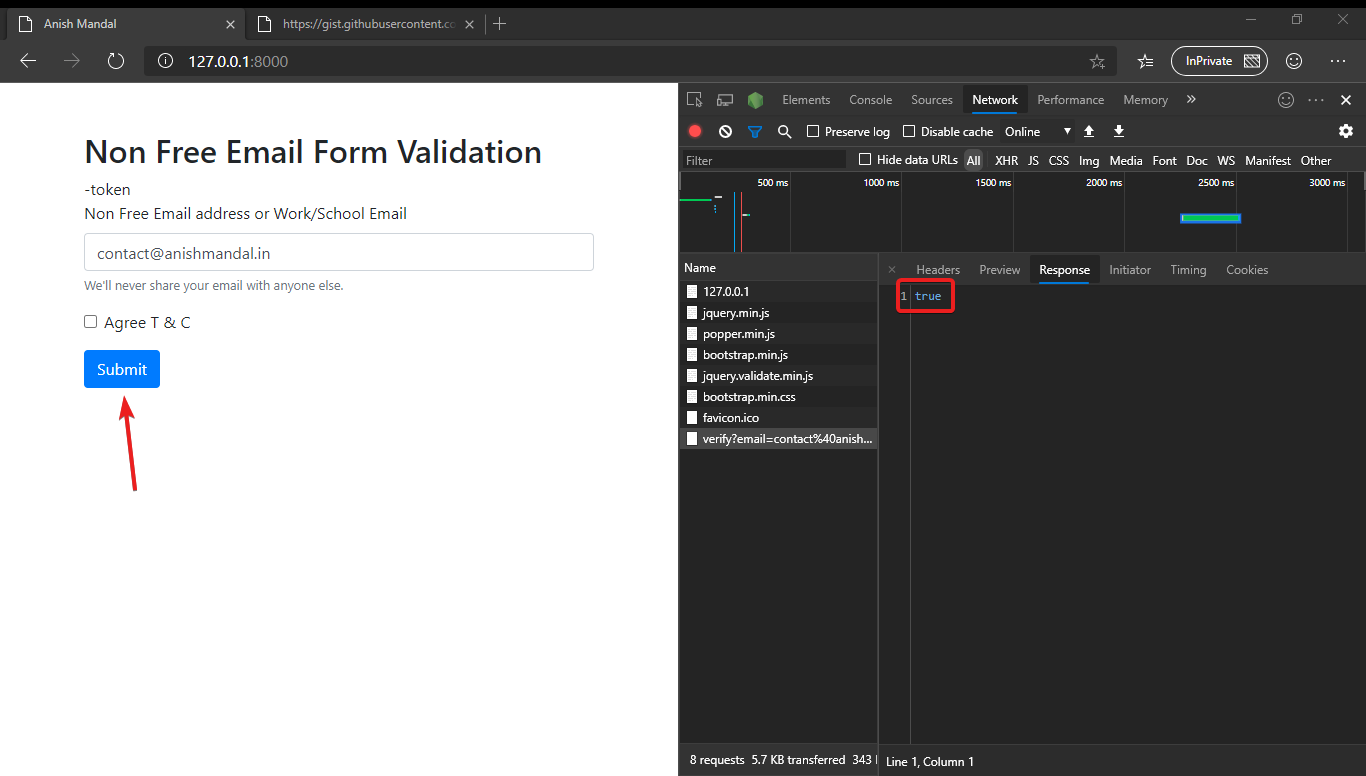Open the DevTools overflow menu
Image resolution: width=1366 pixels, height=776 pixels.
1315,99
